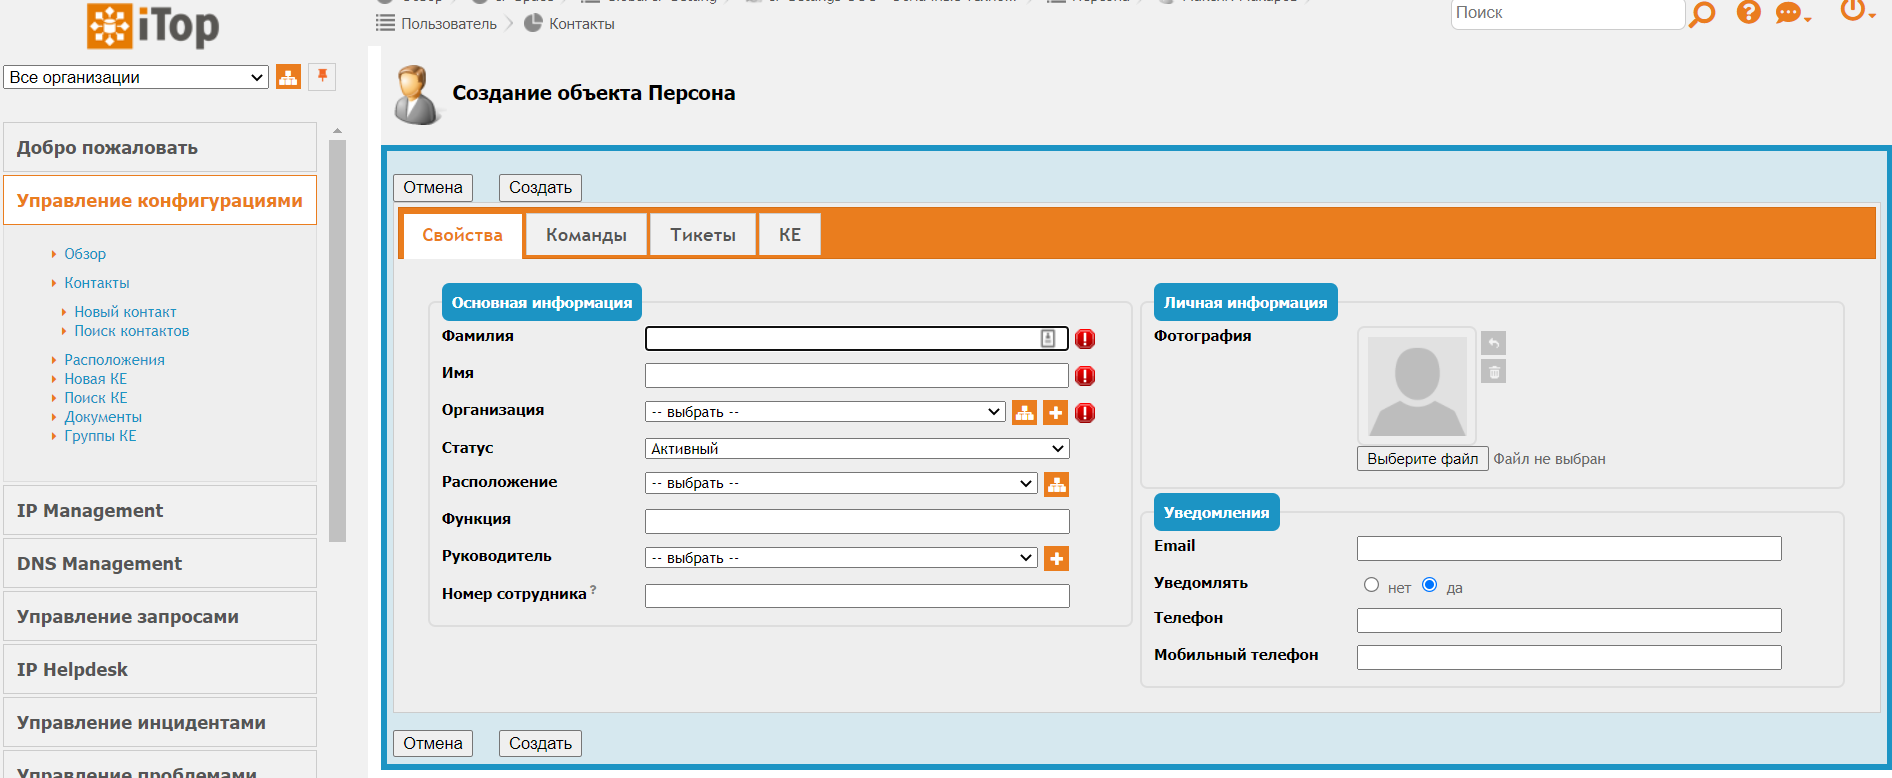Image resolution: width=1892 pixels, height=778 pixels.
Task: Click the trash icon to remove photo
Action: (x=1493, y=372)
